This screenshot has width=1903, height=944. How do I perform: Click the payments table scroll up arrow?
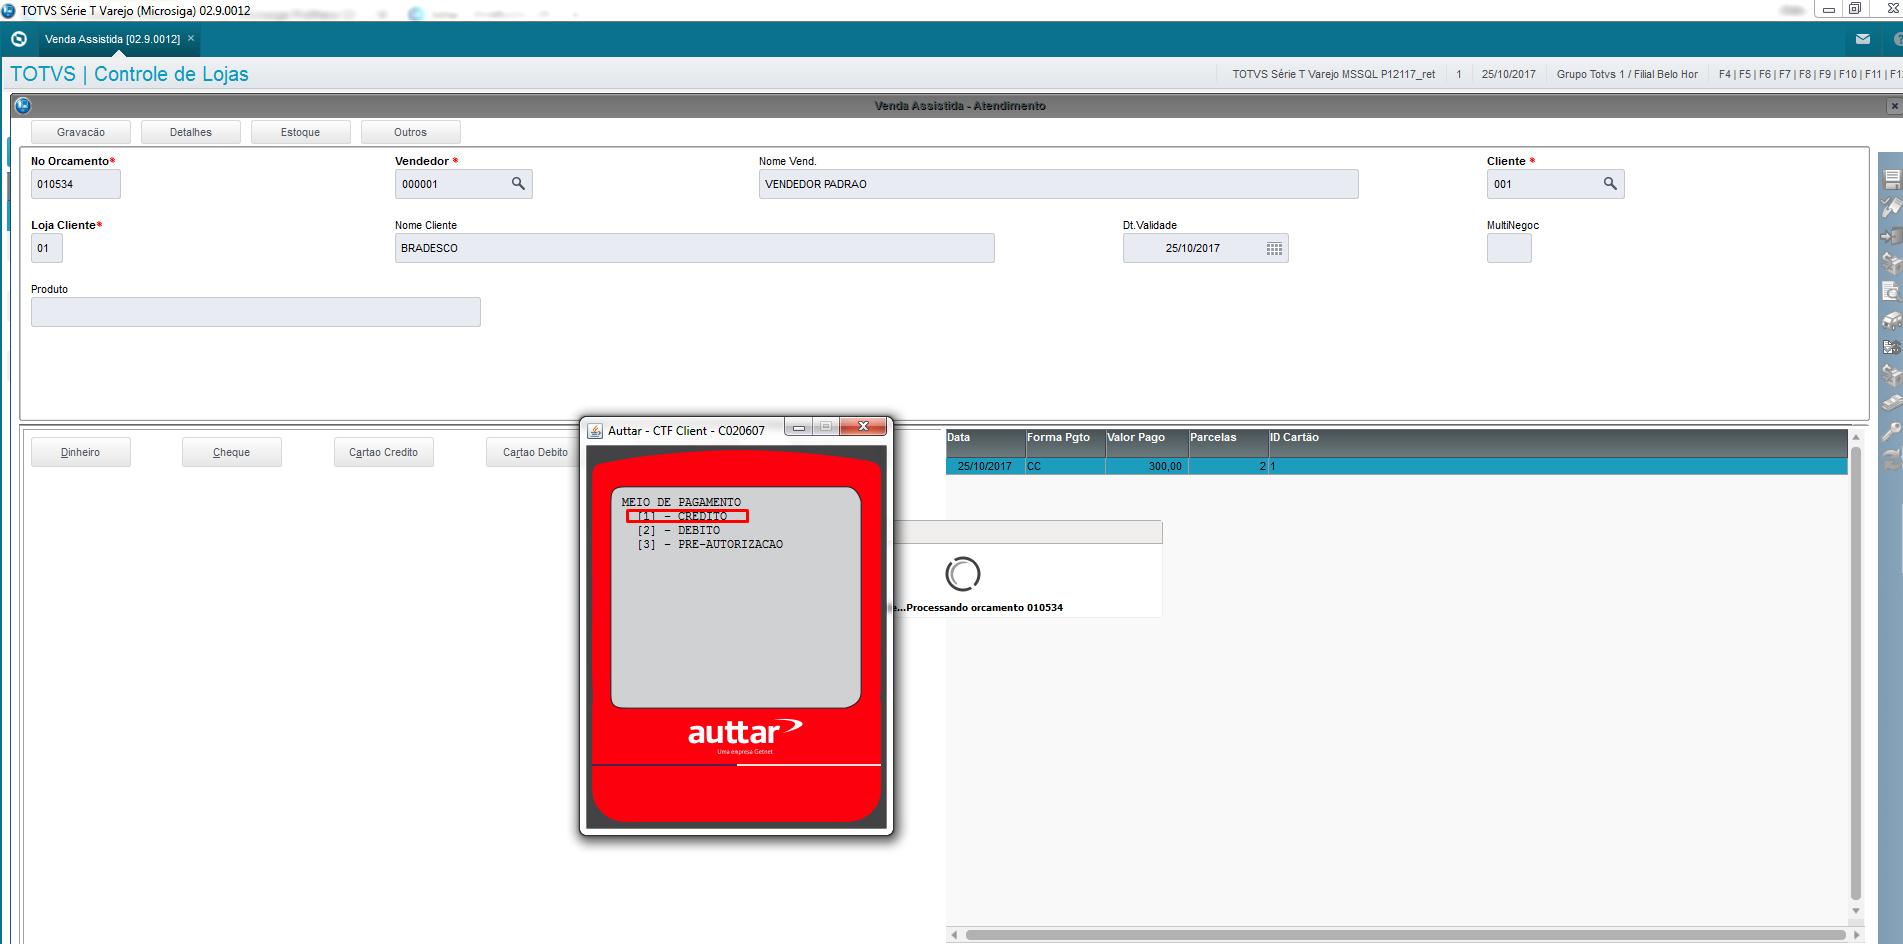pyautogui.click(x=1856, y=437)
